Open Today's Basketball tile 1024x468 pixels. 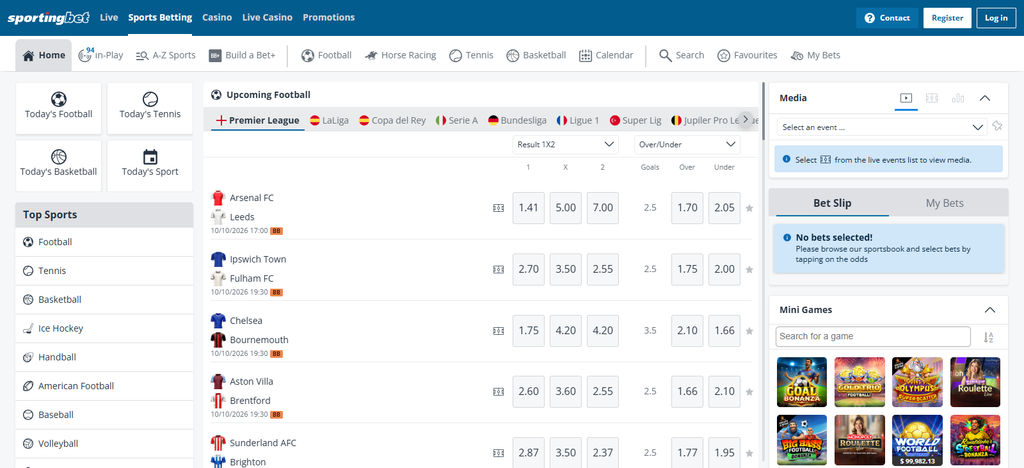click(59, 166)
